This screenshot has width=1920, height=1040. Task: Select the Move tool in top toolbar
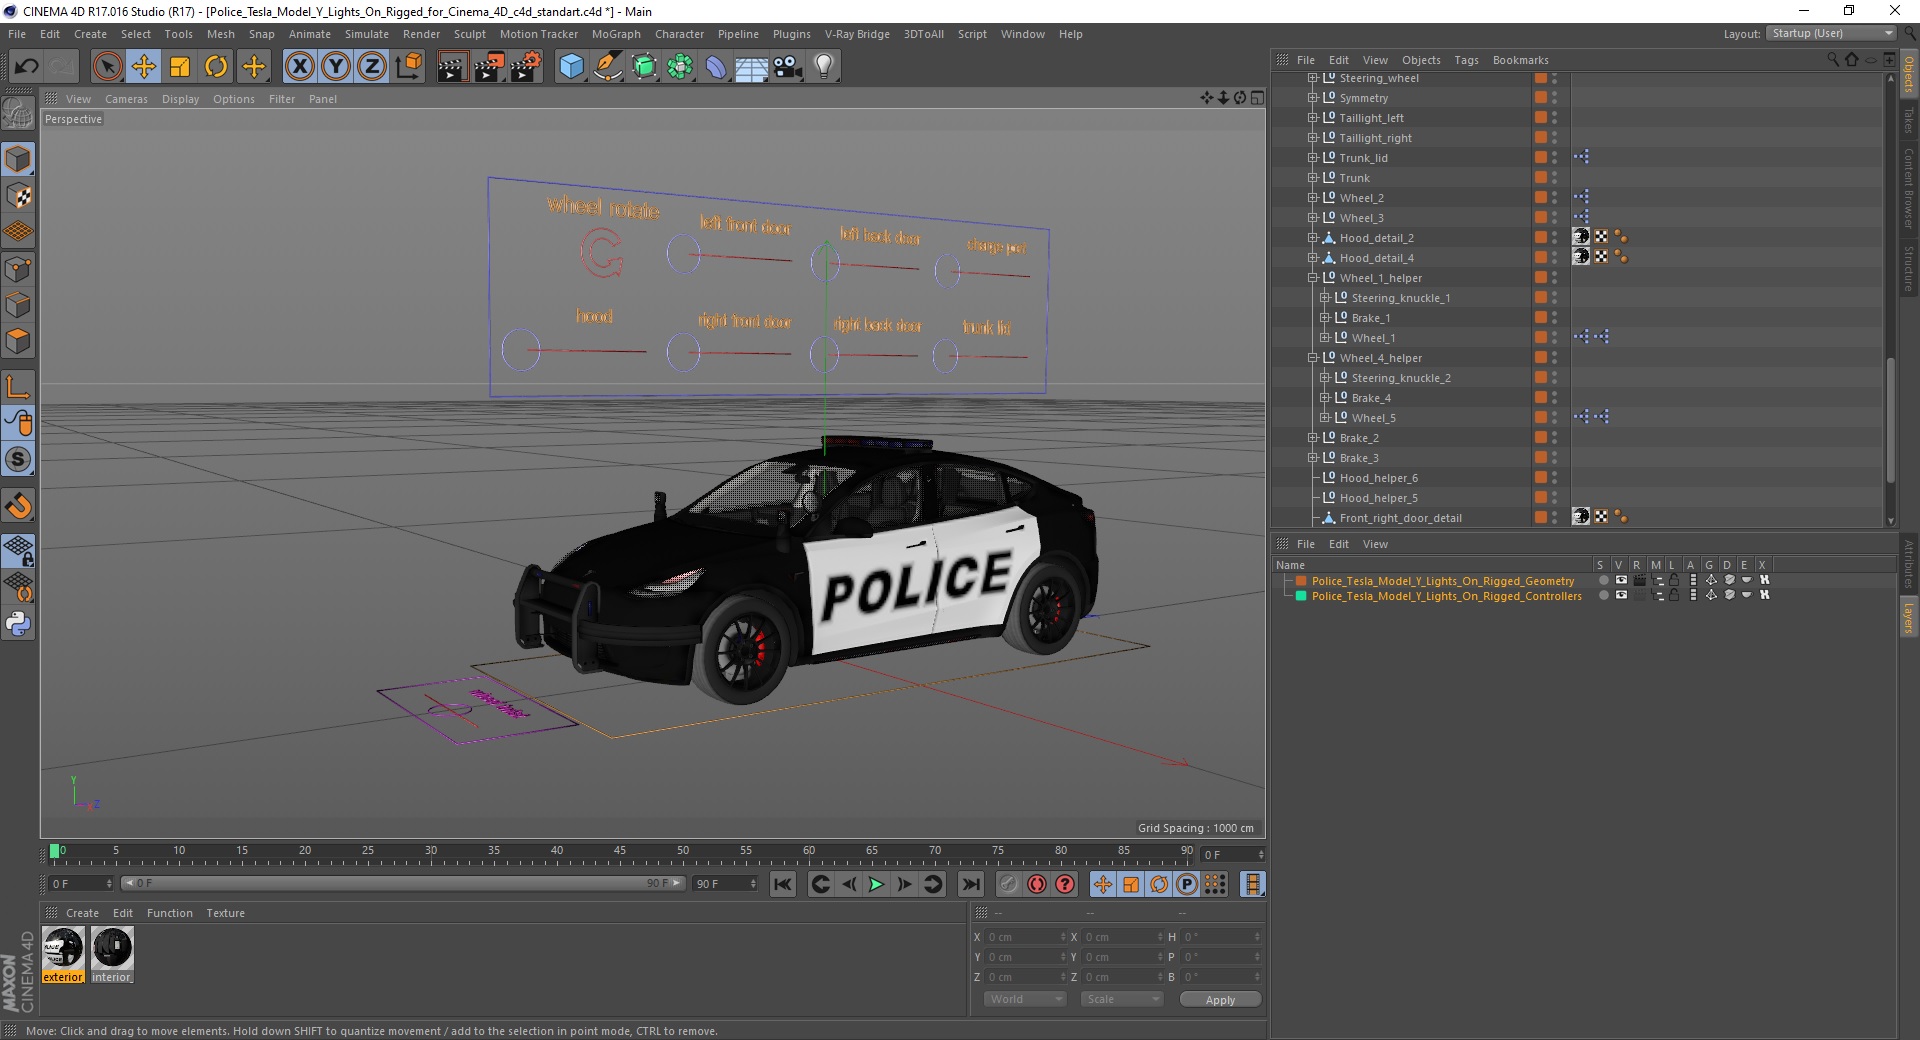(144, 67)
